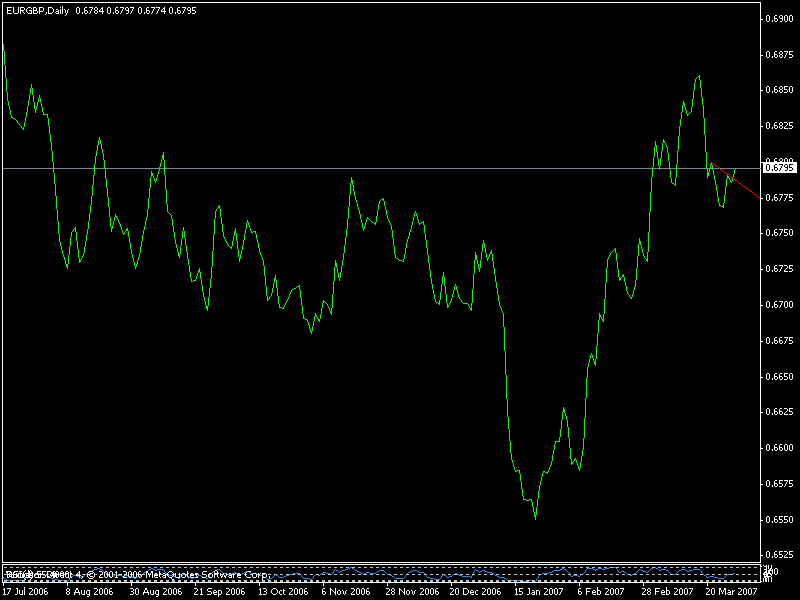Click the MetaQuotes Software Corp copyright text
800x600 pixels.
tap(180, 575)
